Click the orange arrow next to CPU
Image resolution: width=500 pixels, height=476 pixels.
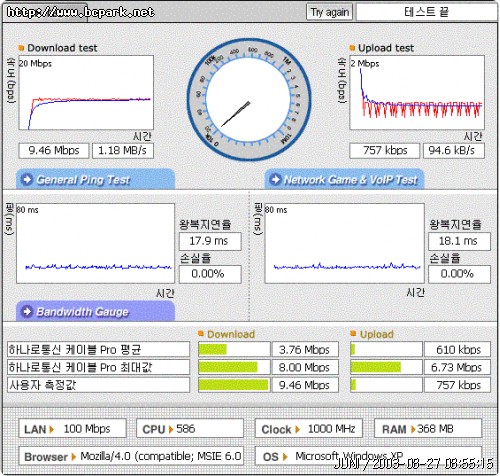pyautogui.click(x=171, y=429)
